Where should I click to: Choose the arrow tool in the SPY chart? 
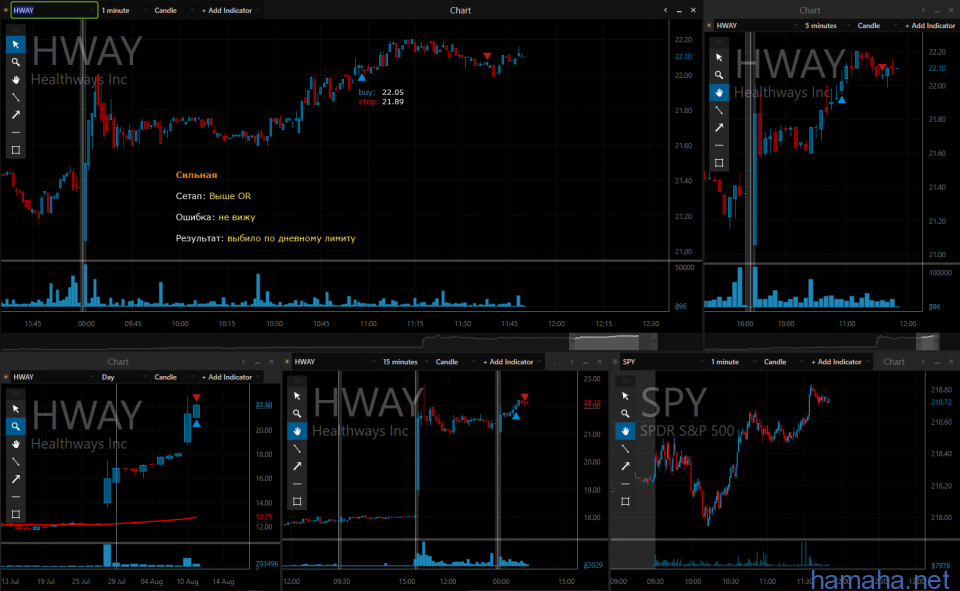[x=625, y=467]
